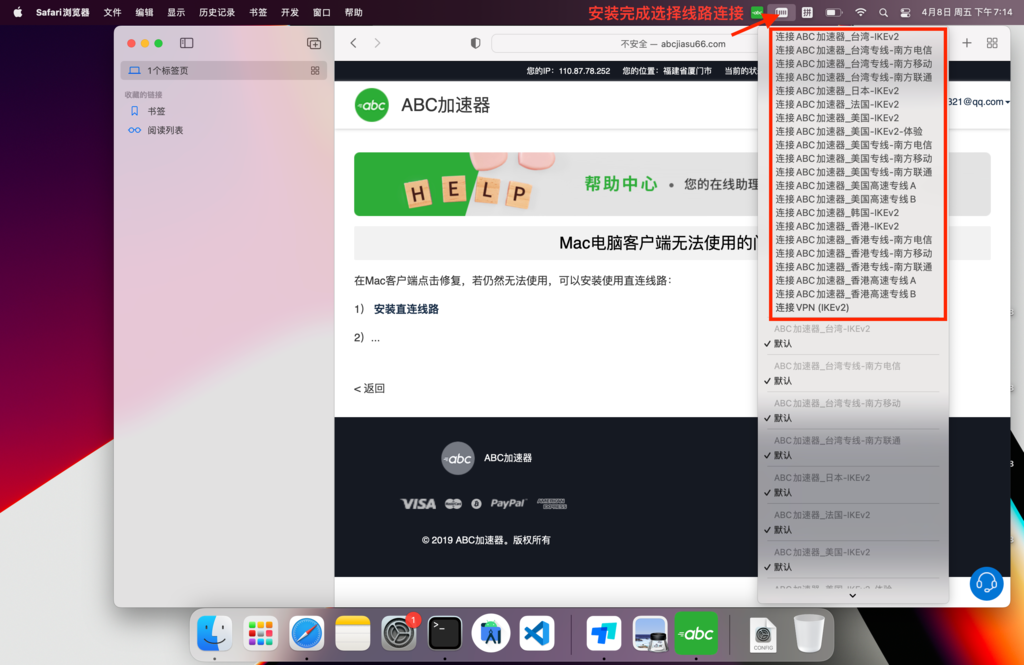Open 阅读列表 in the Safari sidebar
The width and height of the screenshot is (1024, 665).
[x=165, y=130]
